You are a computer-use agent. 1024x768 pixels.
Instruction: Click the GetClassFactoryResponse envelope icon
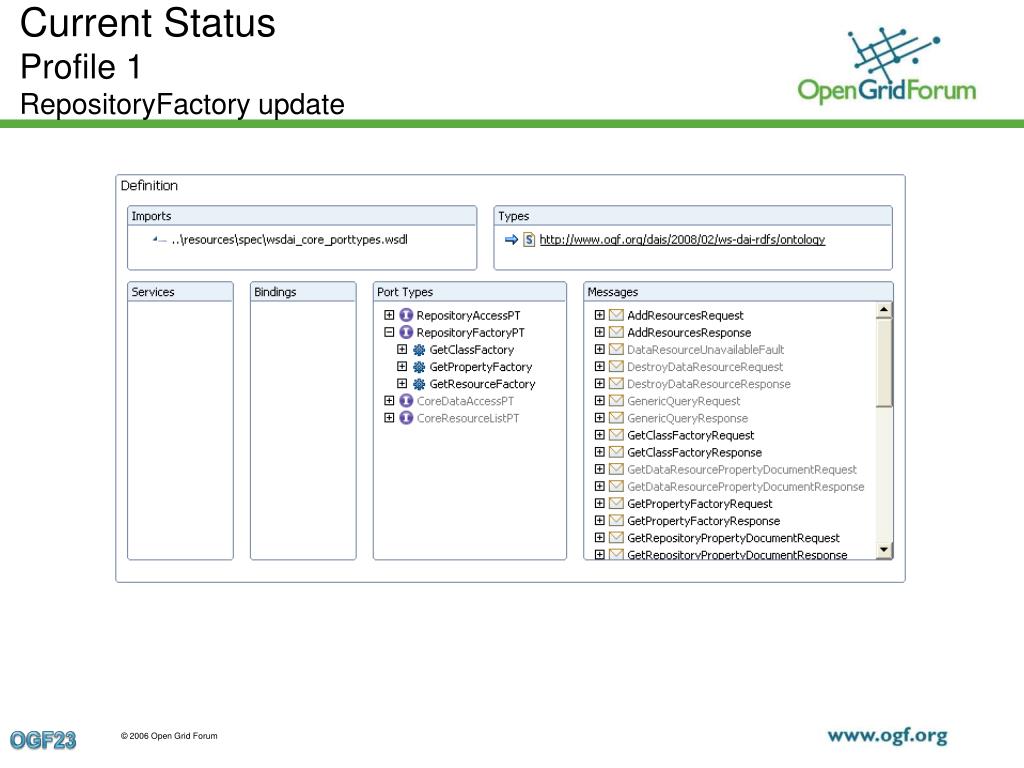pos(616,452)
